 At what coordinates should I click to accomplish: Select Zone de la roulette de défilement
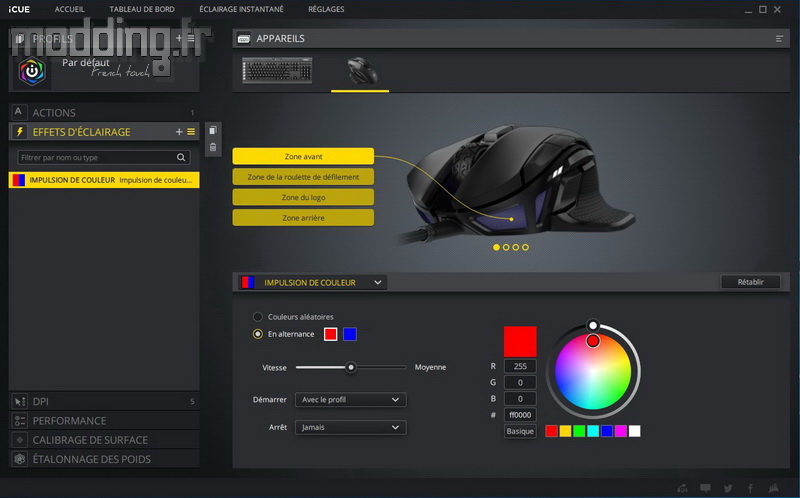(x=303, y=177)
